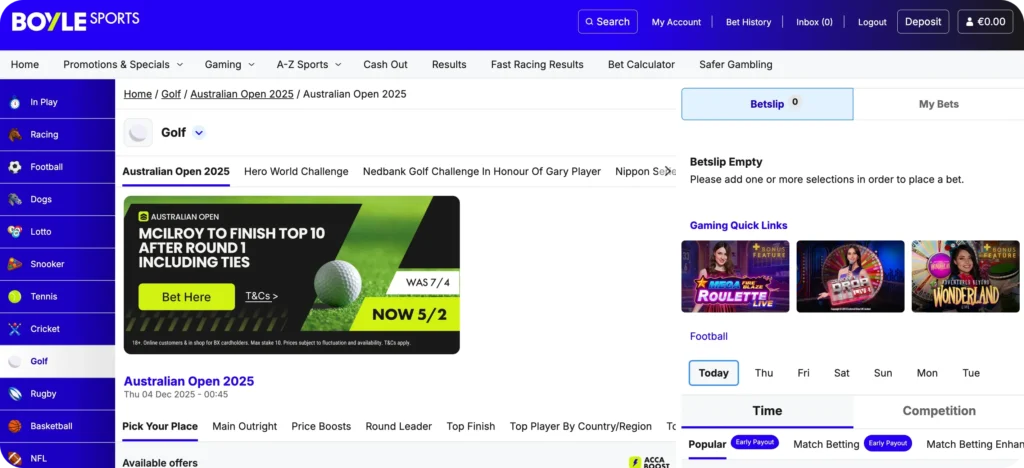The height and width of the screenshot is (468, 1024).
Task: Click Home breadcrumb link
Action: tap(138, 94)
